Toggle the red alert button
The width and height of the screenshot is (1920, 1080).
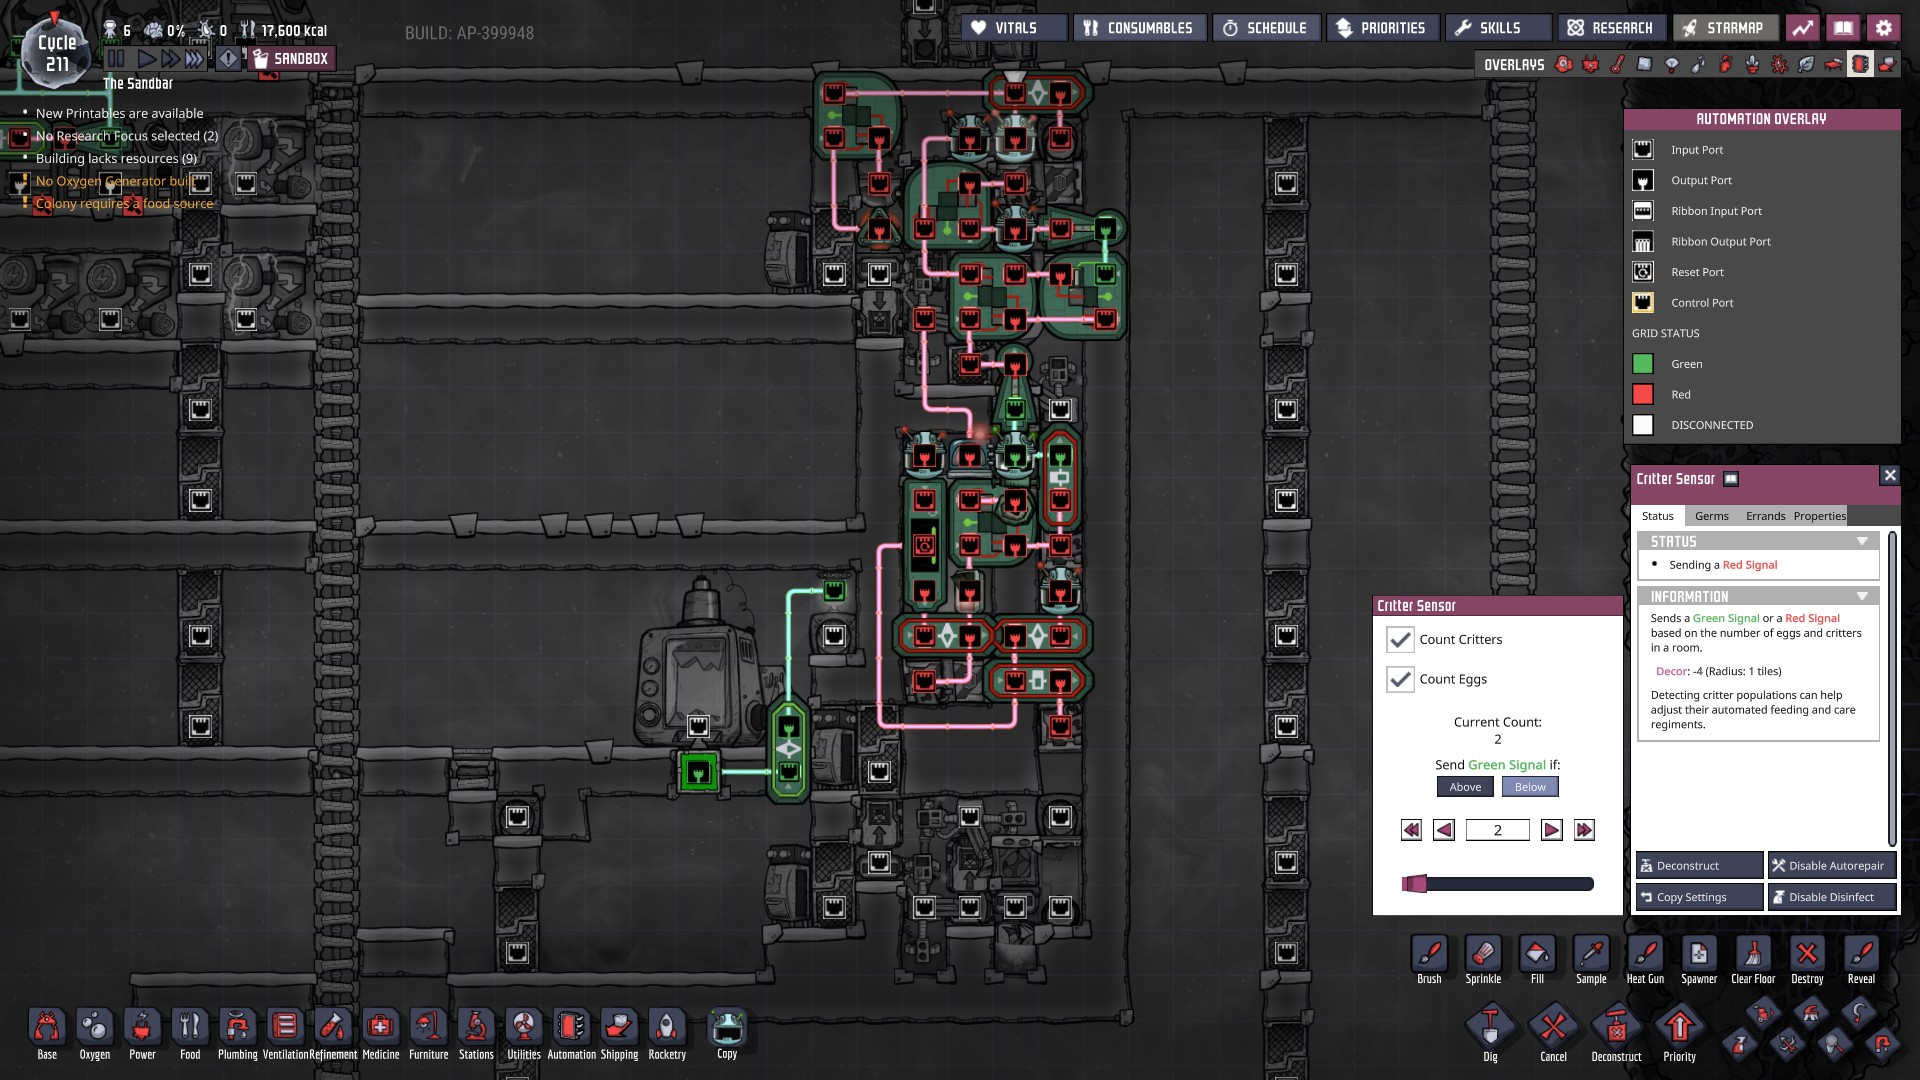229,59
